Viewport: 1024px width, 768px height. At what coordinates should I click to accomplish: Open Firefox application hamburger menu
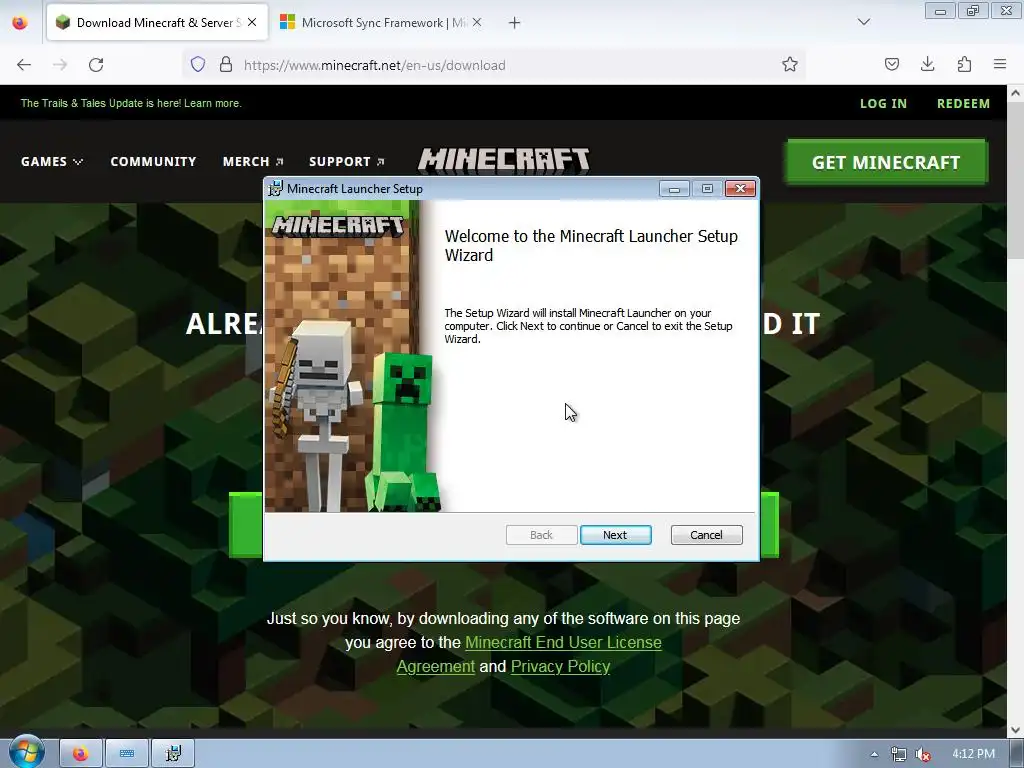pyautogui.click(x=1000, y=65)
